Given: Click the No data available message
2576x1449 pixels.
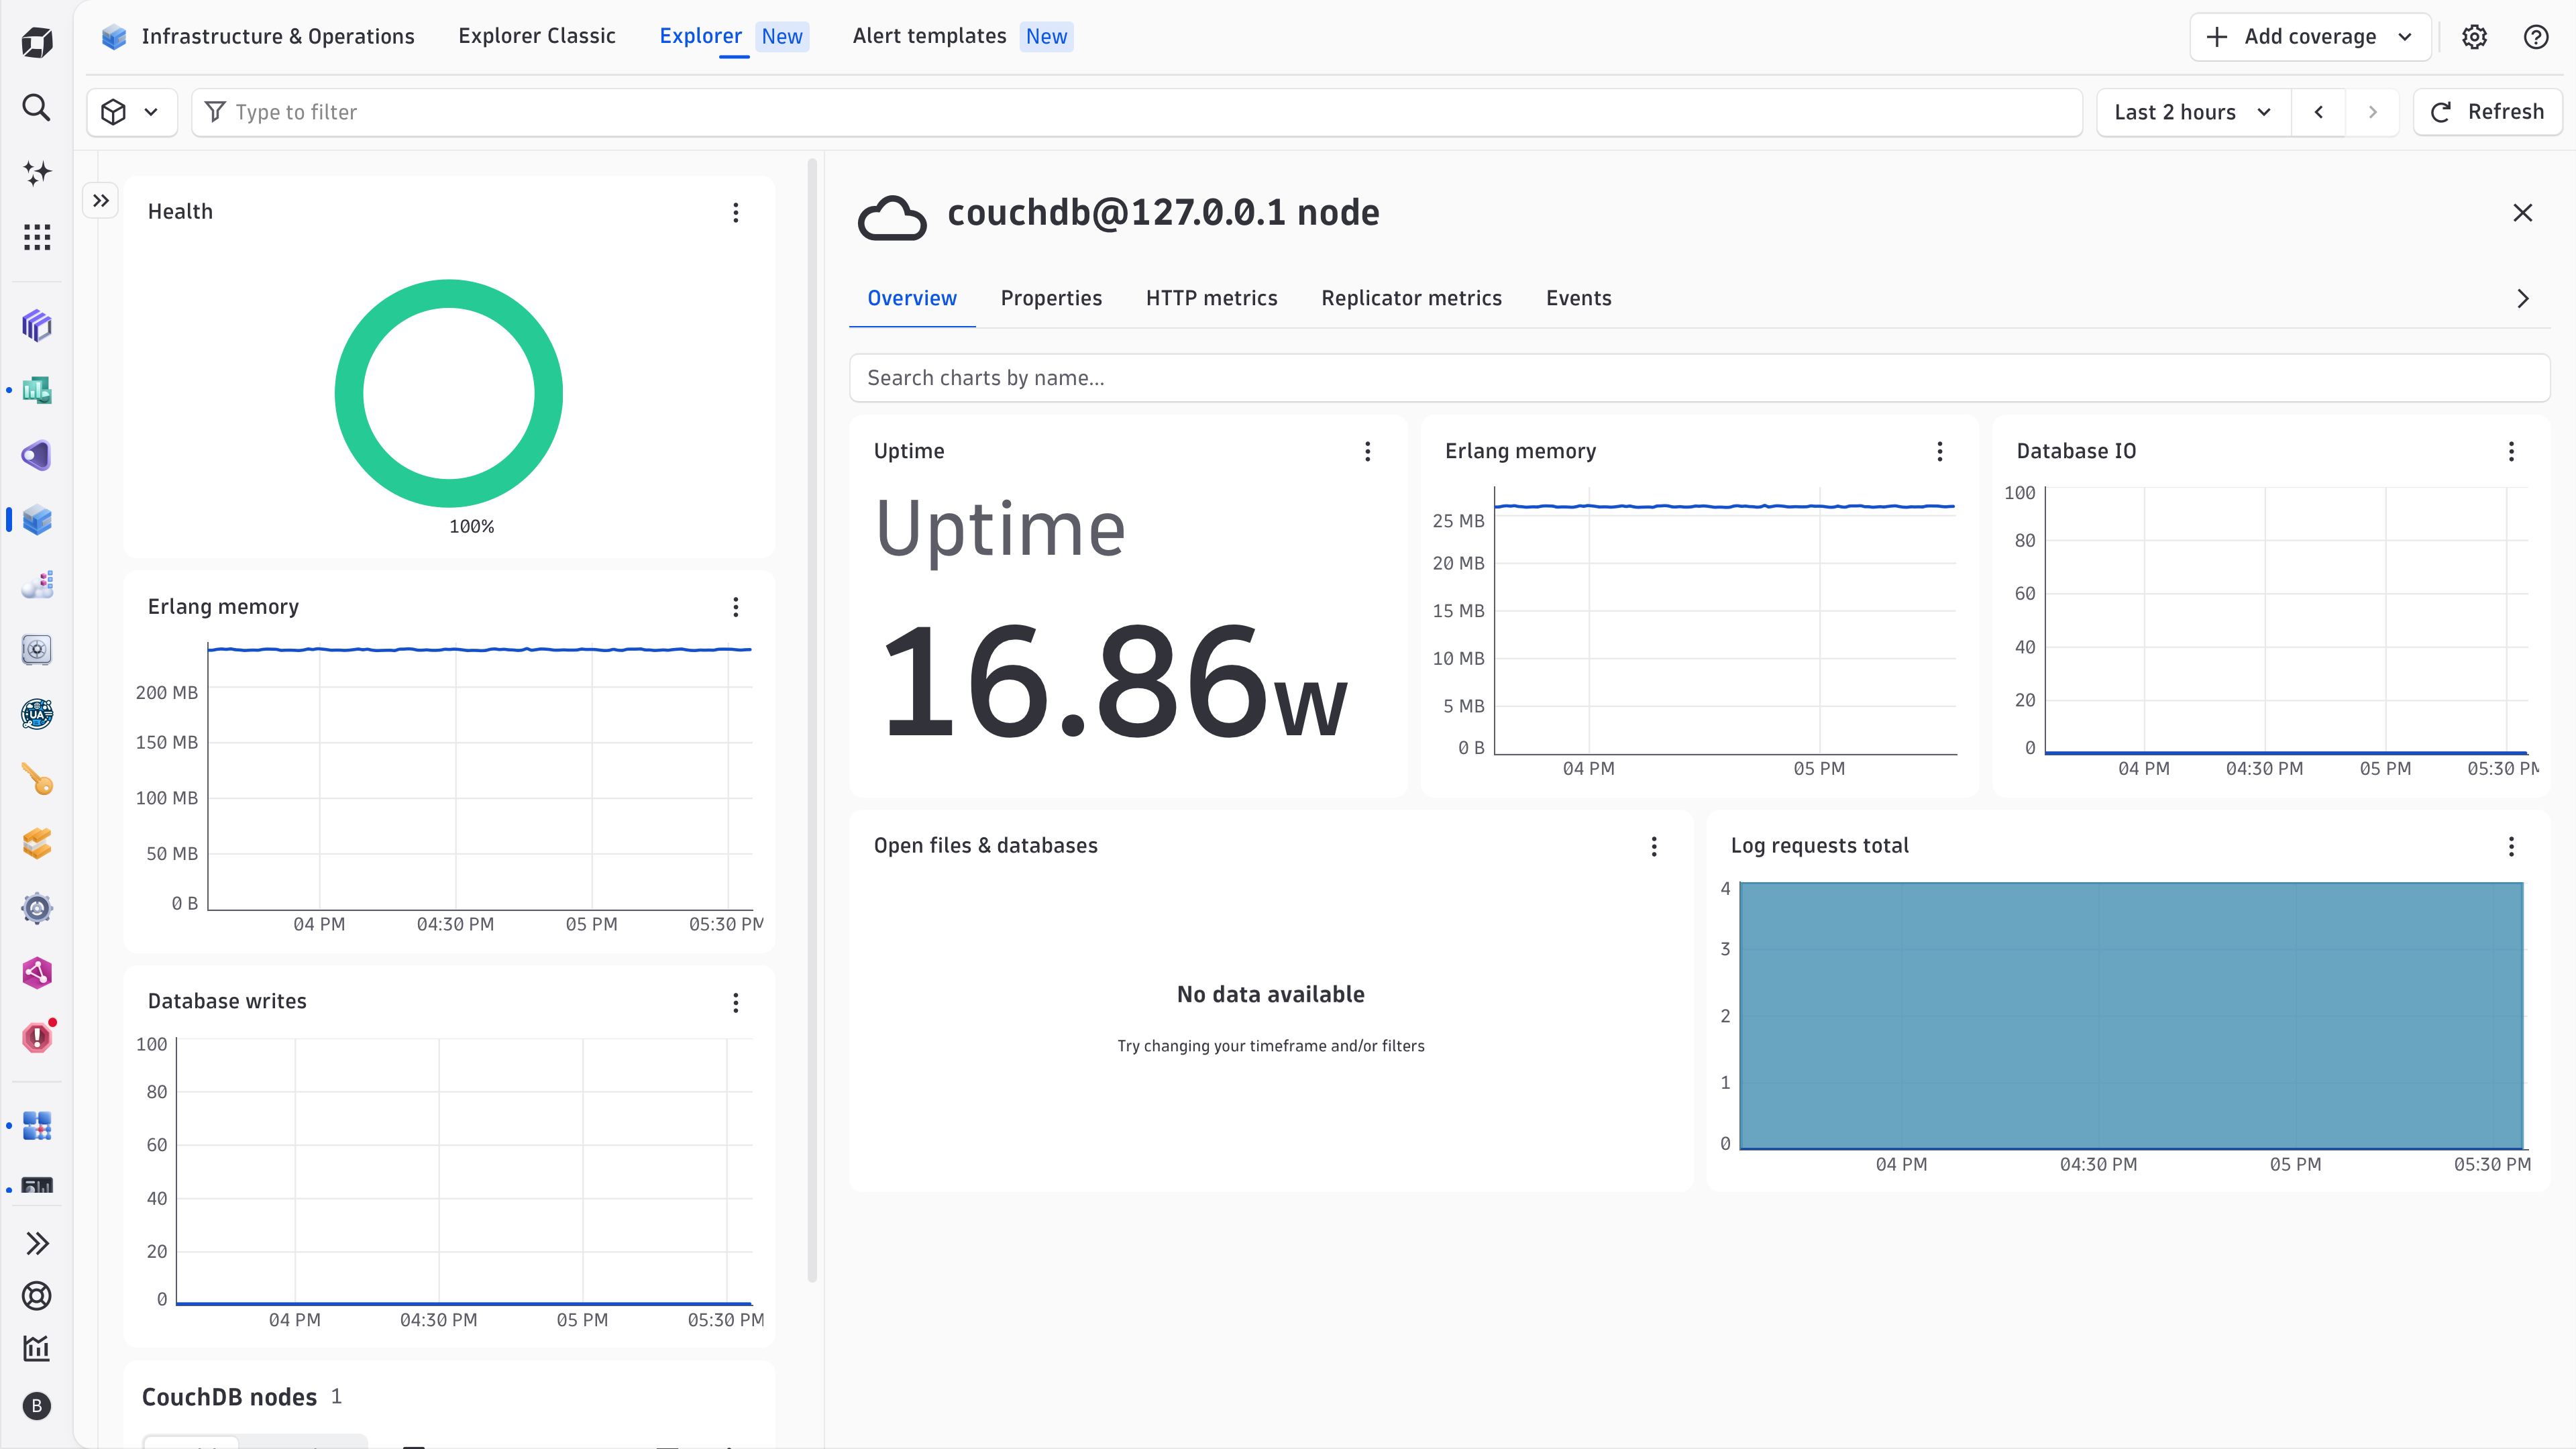Looking at the screenshot, I should 1270,995.
